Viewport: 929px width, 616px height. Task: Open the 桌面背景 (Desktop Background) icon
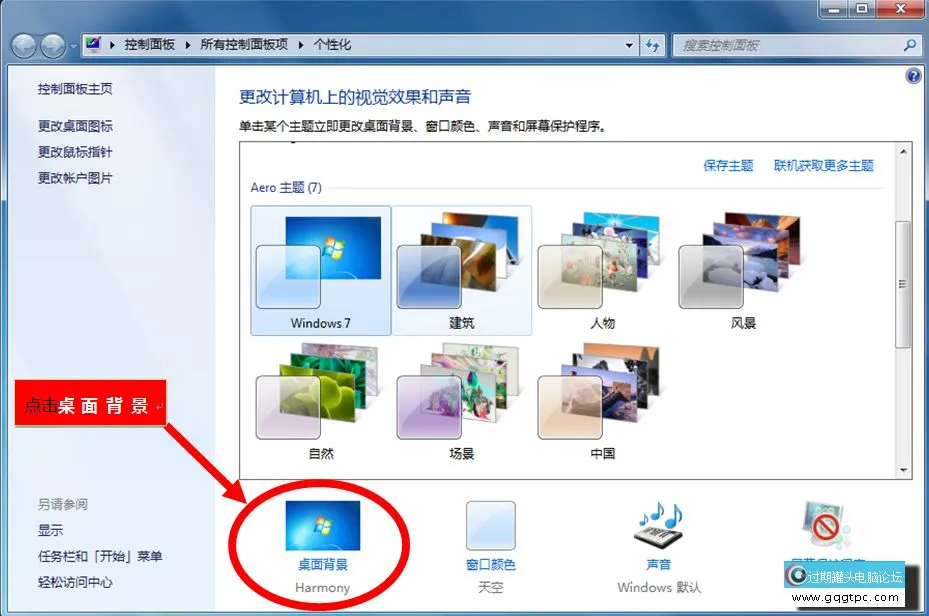(x=322, y=527)
